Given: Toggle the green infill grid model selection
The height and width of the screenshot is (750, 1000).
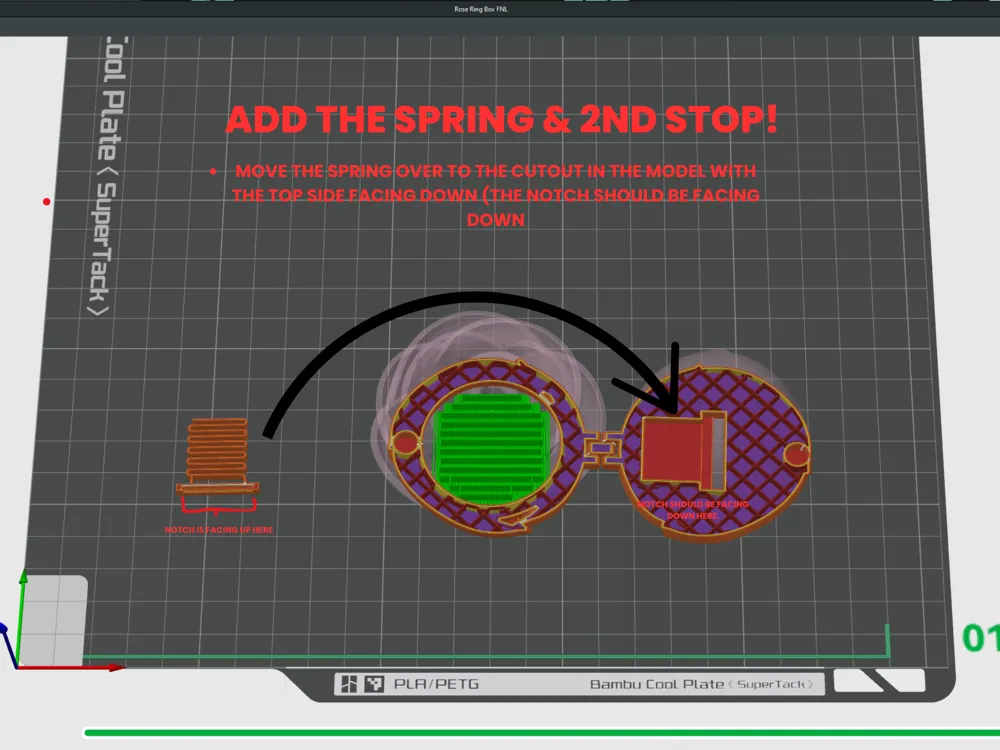Looking at the screenshot, I should [x=490, y=440].
